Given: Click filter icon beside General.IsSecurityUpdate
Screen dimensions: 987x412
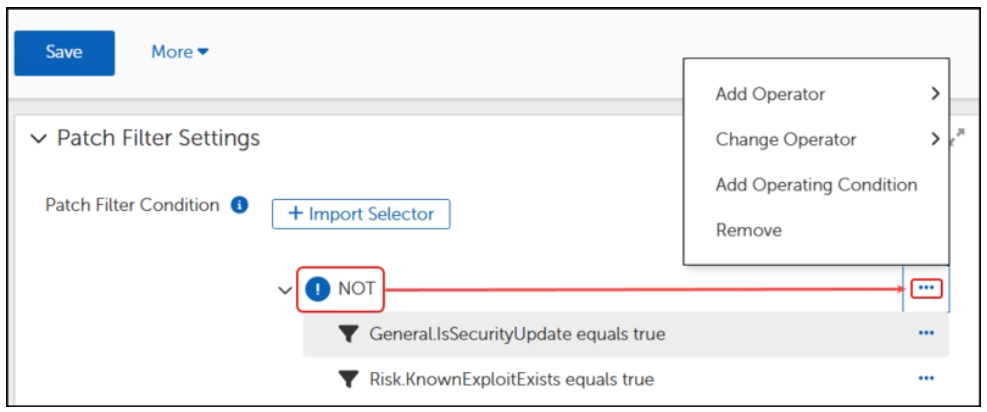Looking at the screenshot, I should (348, 334).
